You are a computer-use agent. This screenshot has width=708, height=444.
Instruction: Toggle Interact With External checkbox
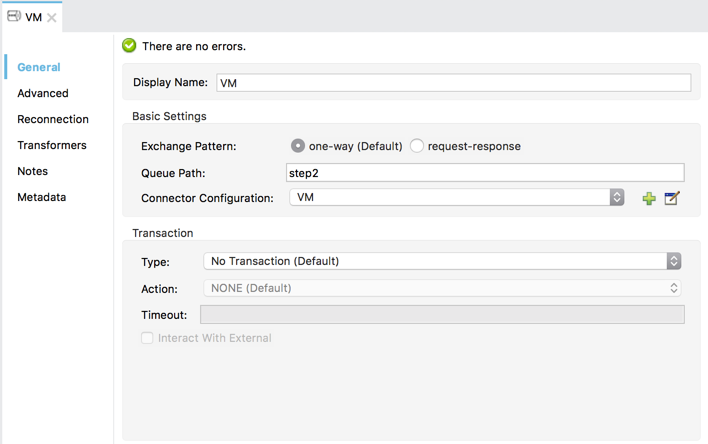click(x=147, y=338)
